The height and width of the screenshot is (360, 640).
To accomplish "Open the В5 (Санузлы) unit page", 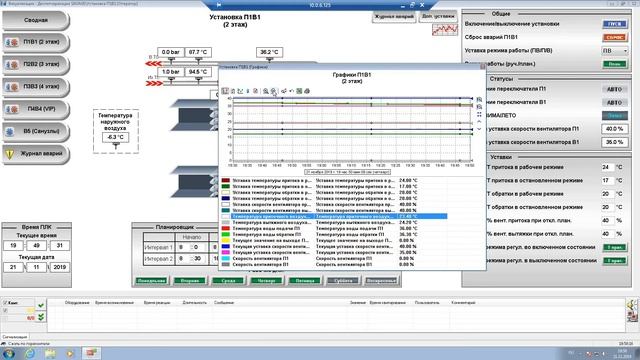I will [x=36, y=131].
